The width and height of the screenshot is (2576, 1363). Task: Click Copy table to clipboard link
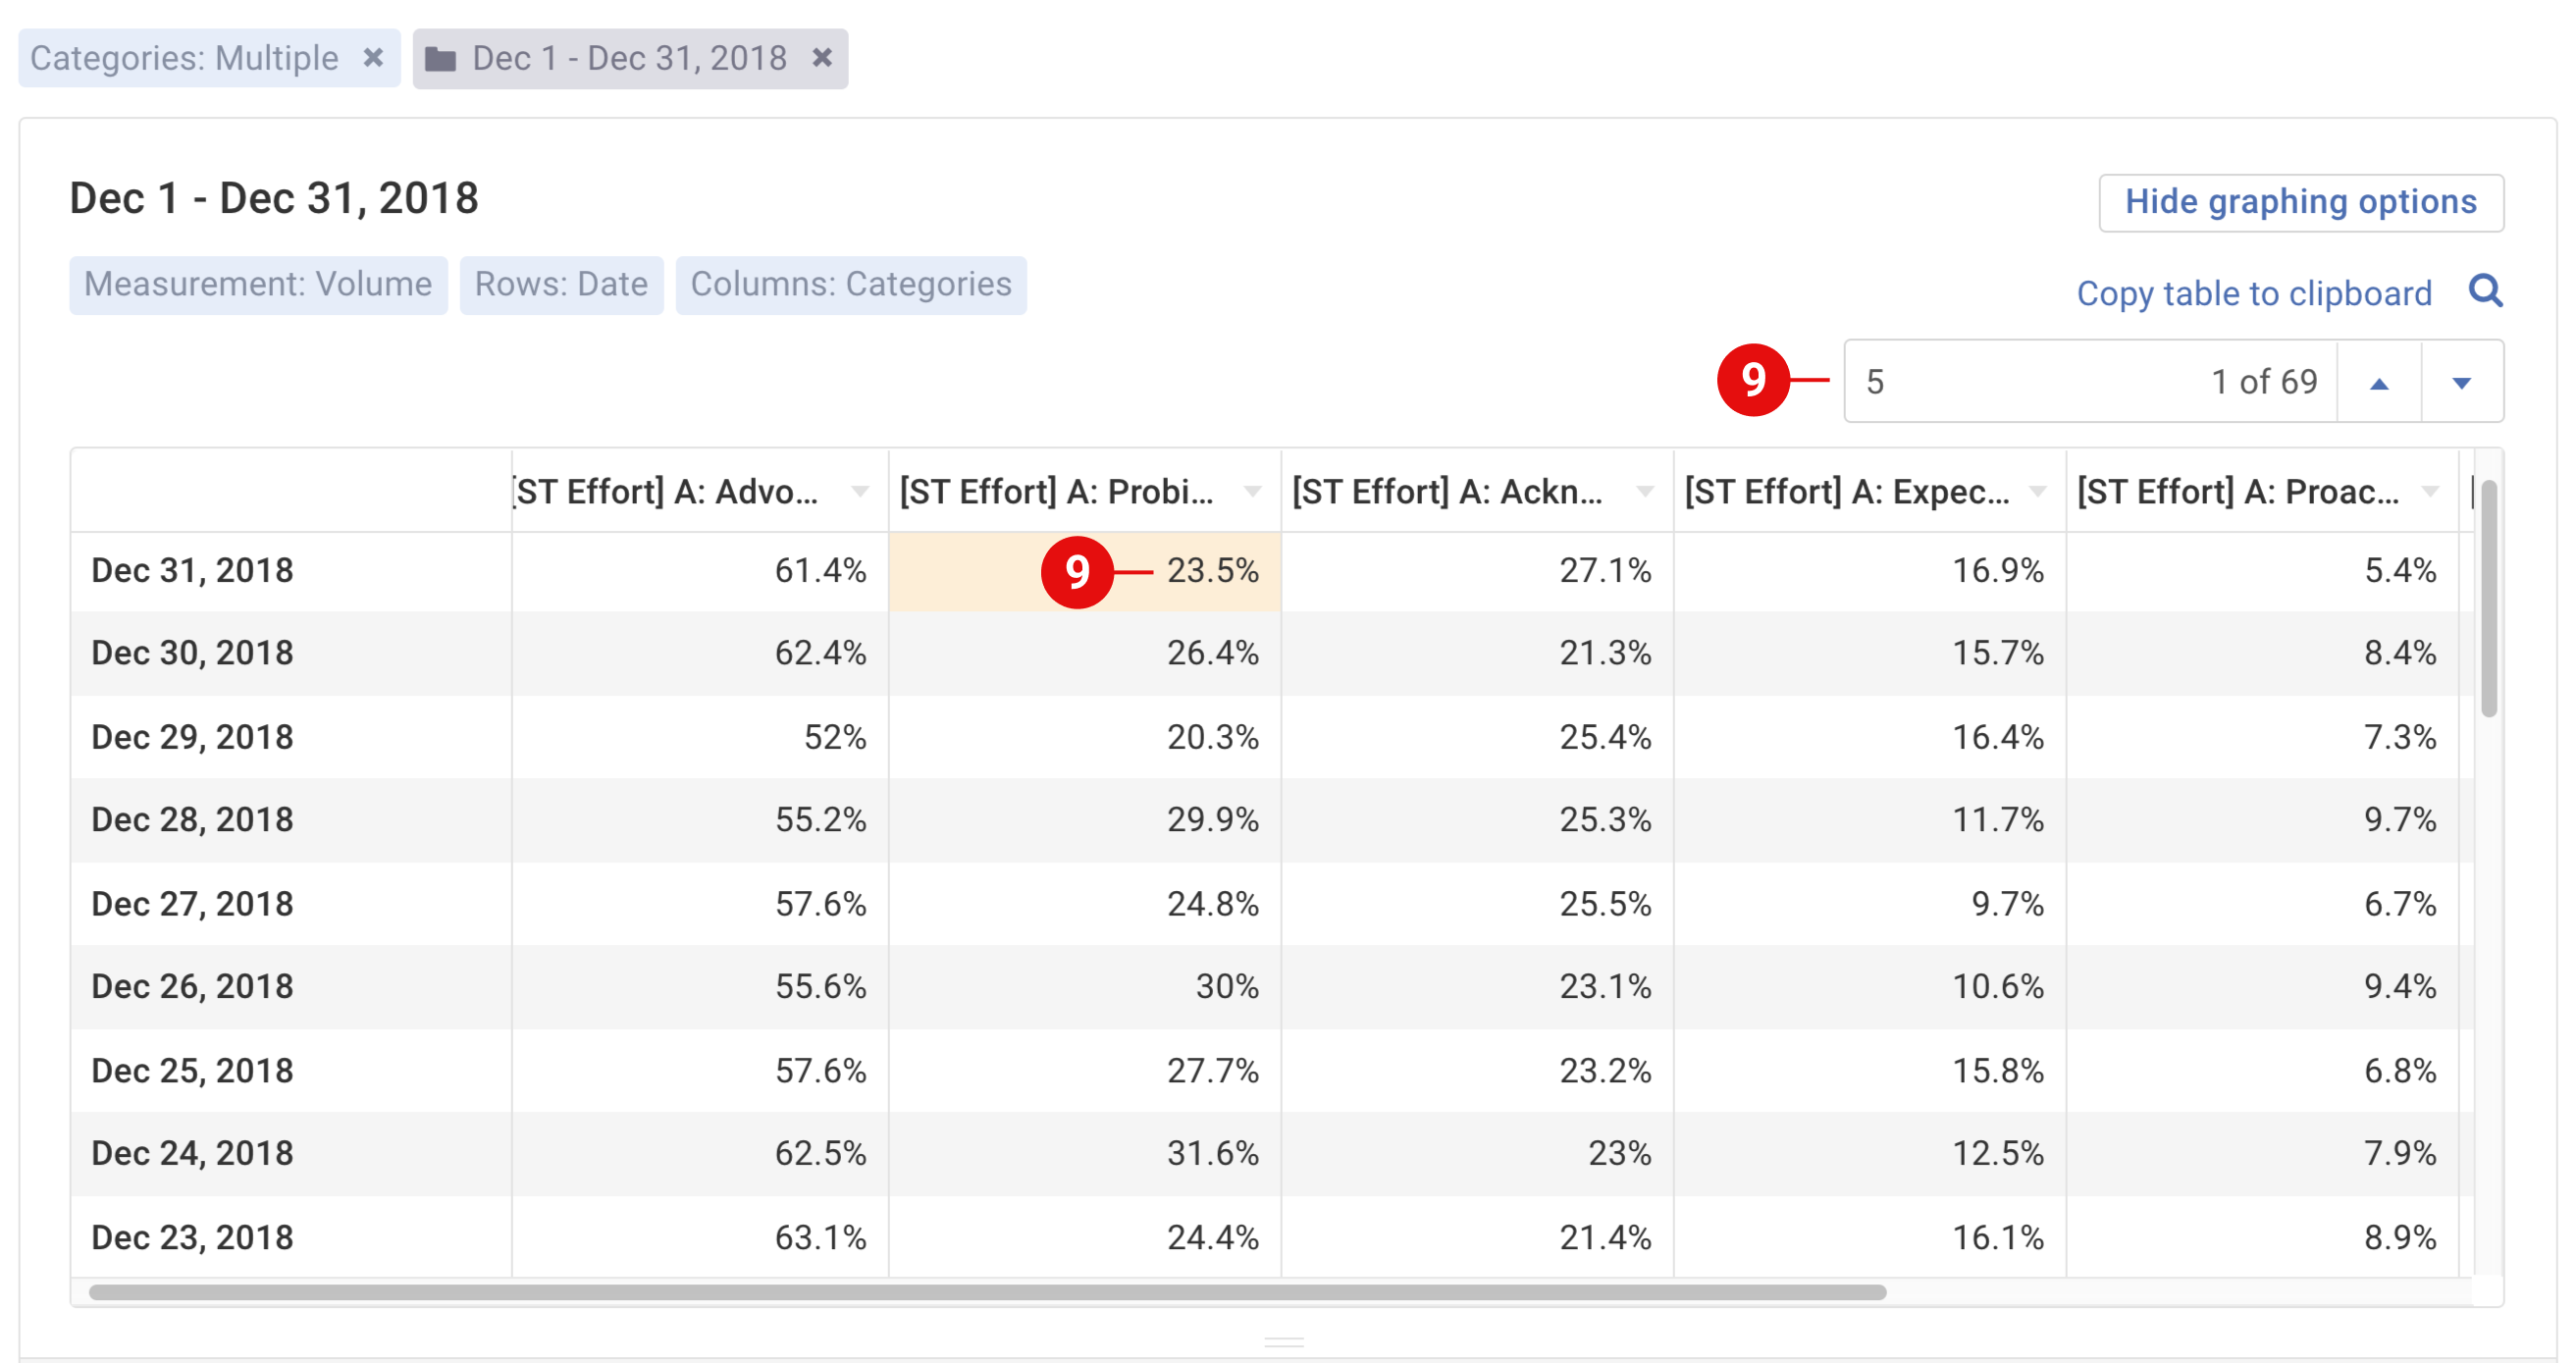(x=2254, y=293)
